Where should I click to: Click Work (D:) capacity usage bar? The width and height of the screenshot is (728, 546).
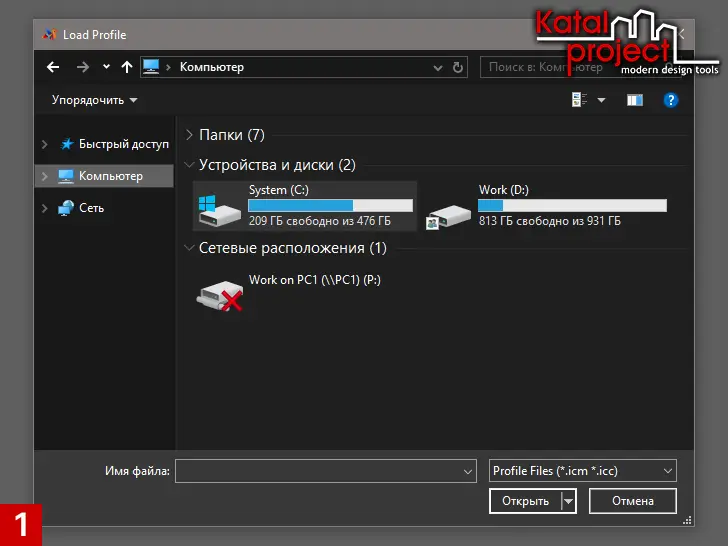pyautogui.click(x=572, y=205)
